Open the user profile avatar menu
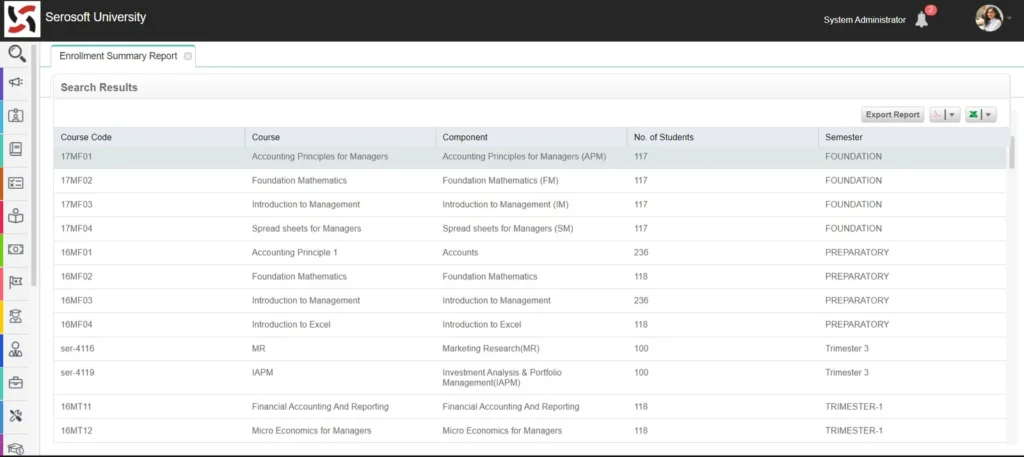This screenshot has width=1024, height=457. pos(989,18)
